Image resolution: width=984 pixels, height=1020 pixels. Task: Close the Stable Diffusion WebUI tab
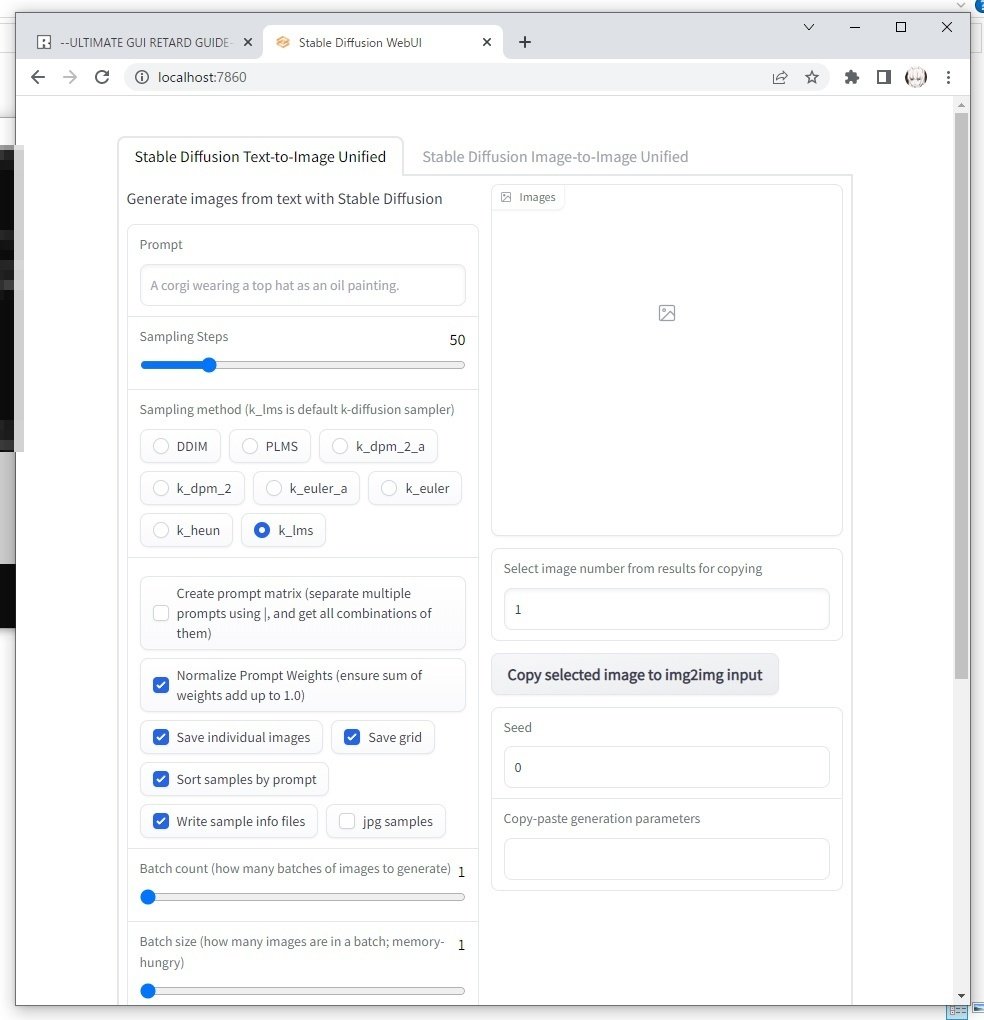click(486, 42)
